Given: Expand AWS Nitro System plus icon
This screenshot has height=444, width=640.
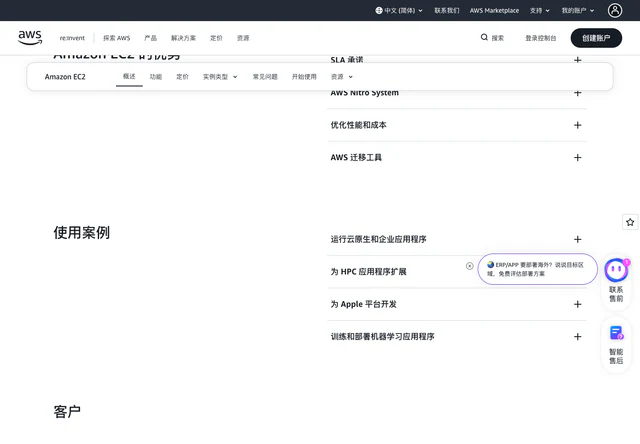Looking at the screenshot, I should [578, 93].
